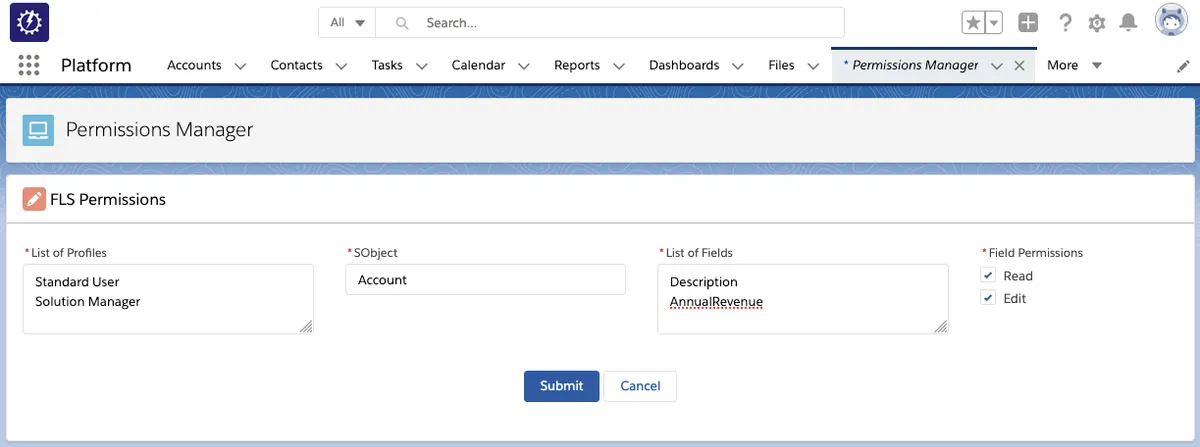
Task: Open the More navigation menu
Action: click(1074, 65)
